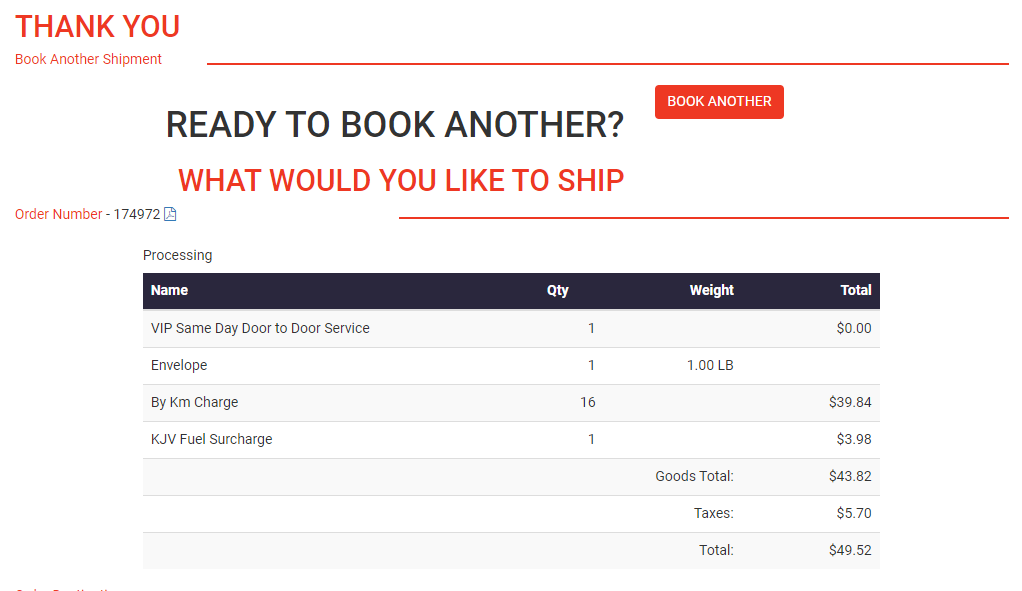
Task: Select the Envelope item name
Action: coord(179,365)
